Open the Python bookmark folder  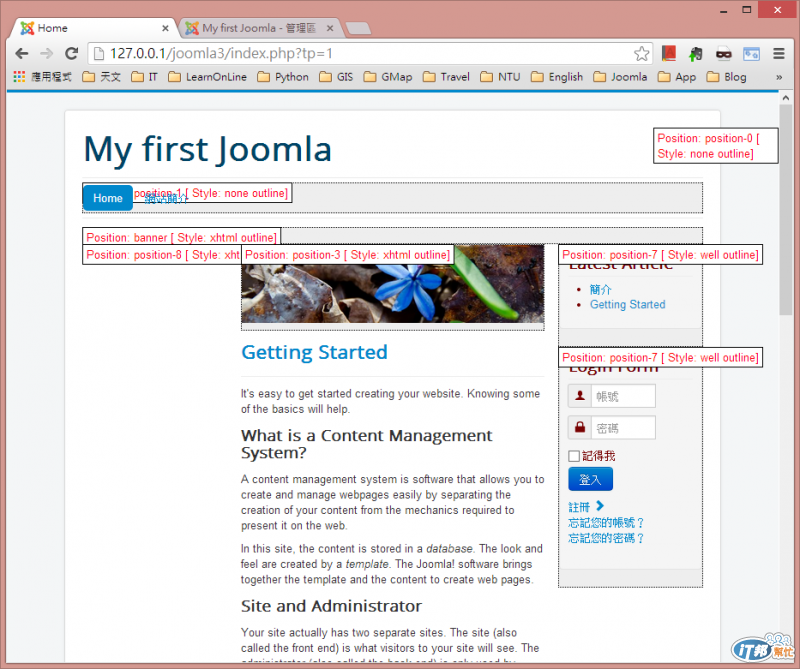coord(283,77)
